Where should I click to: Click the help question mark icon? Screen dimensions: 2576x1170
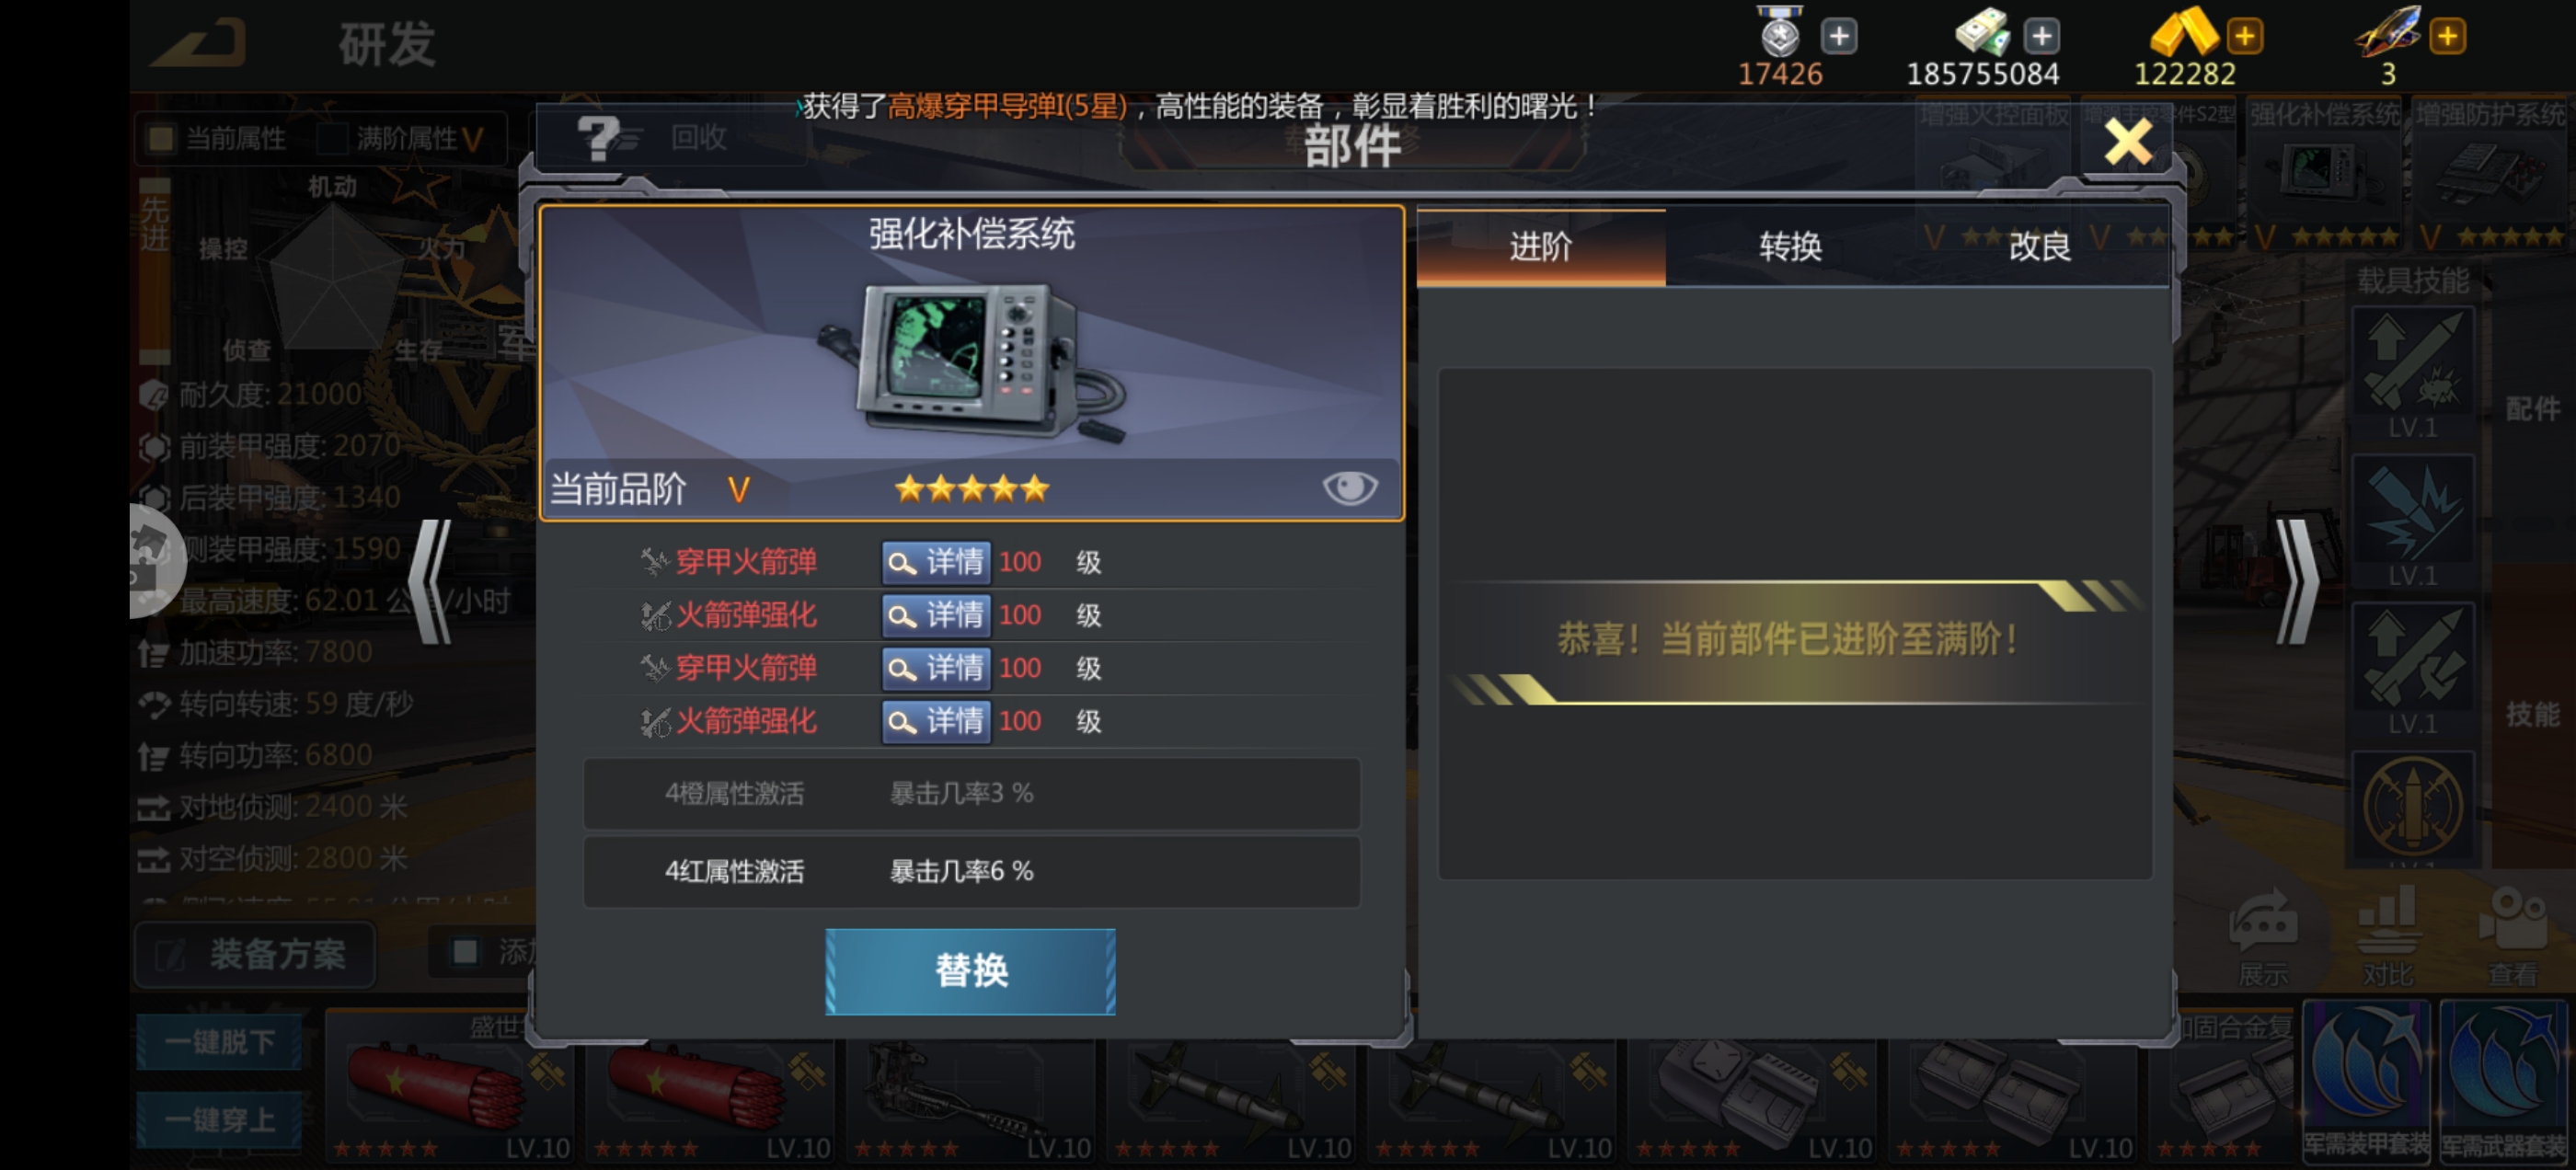[x=599, y=137]
